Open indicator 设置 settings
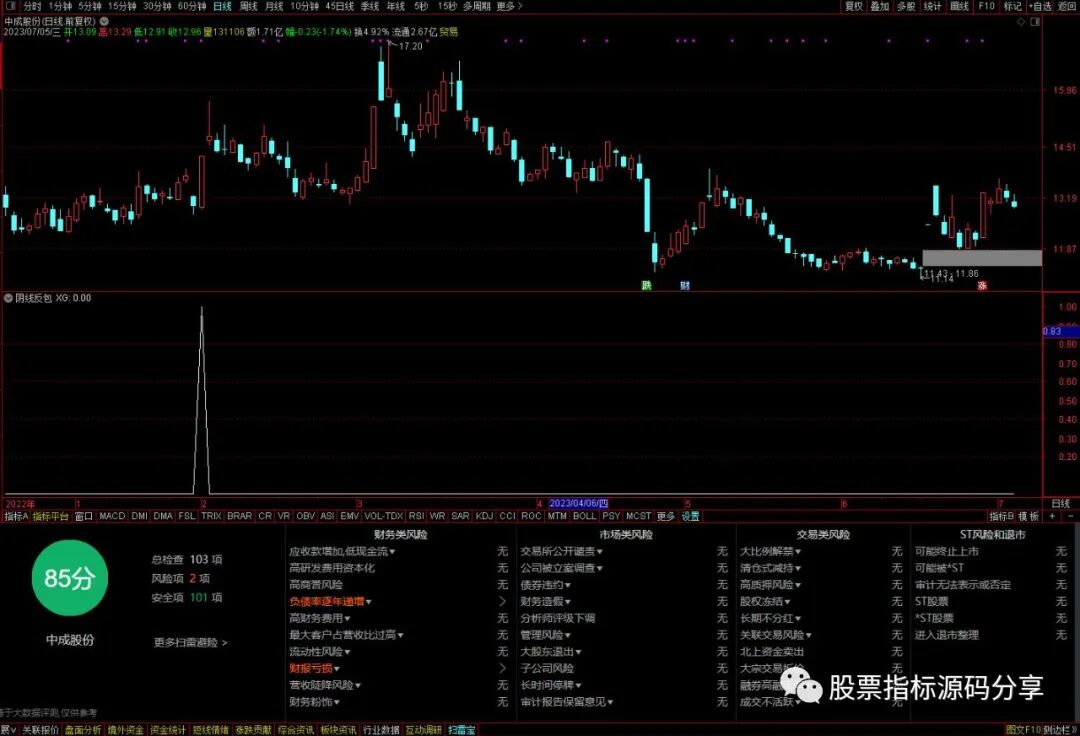This screenshot has width=1080, height=736. tap(690, 516)
